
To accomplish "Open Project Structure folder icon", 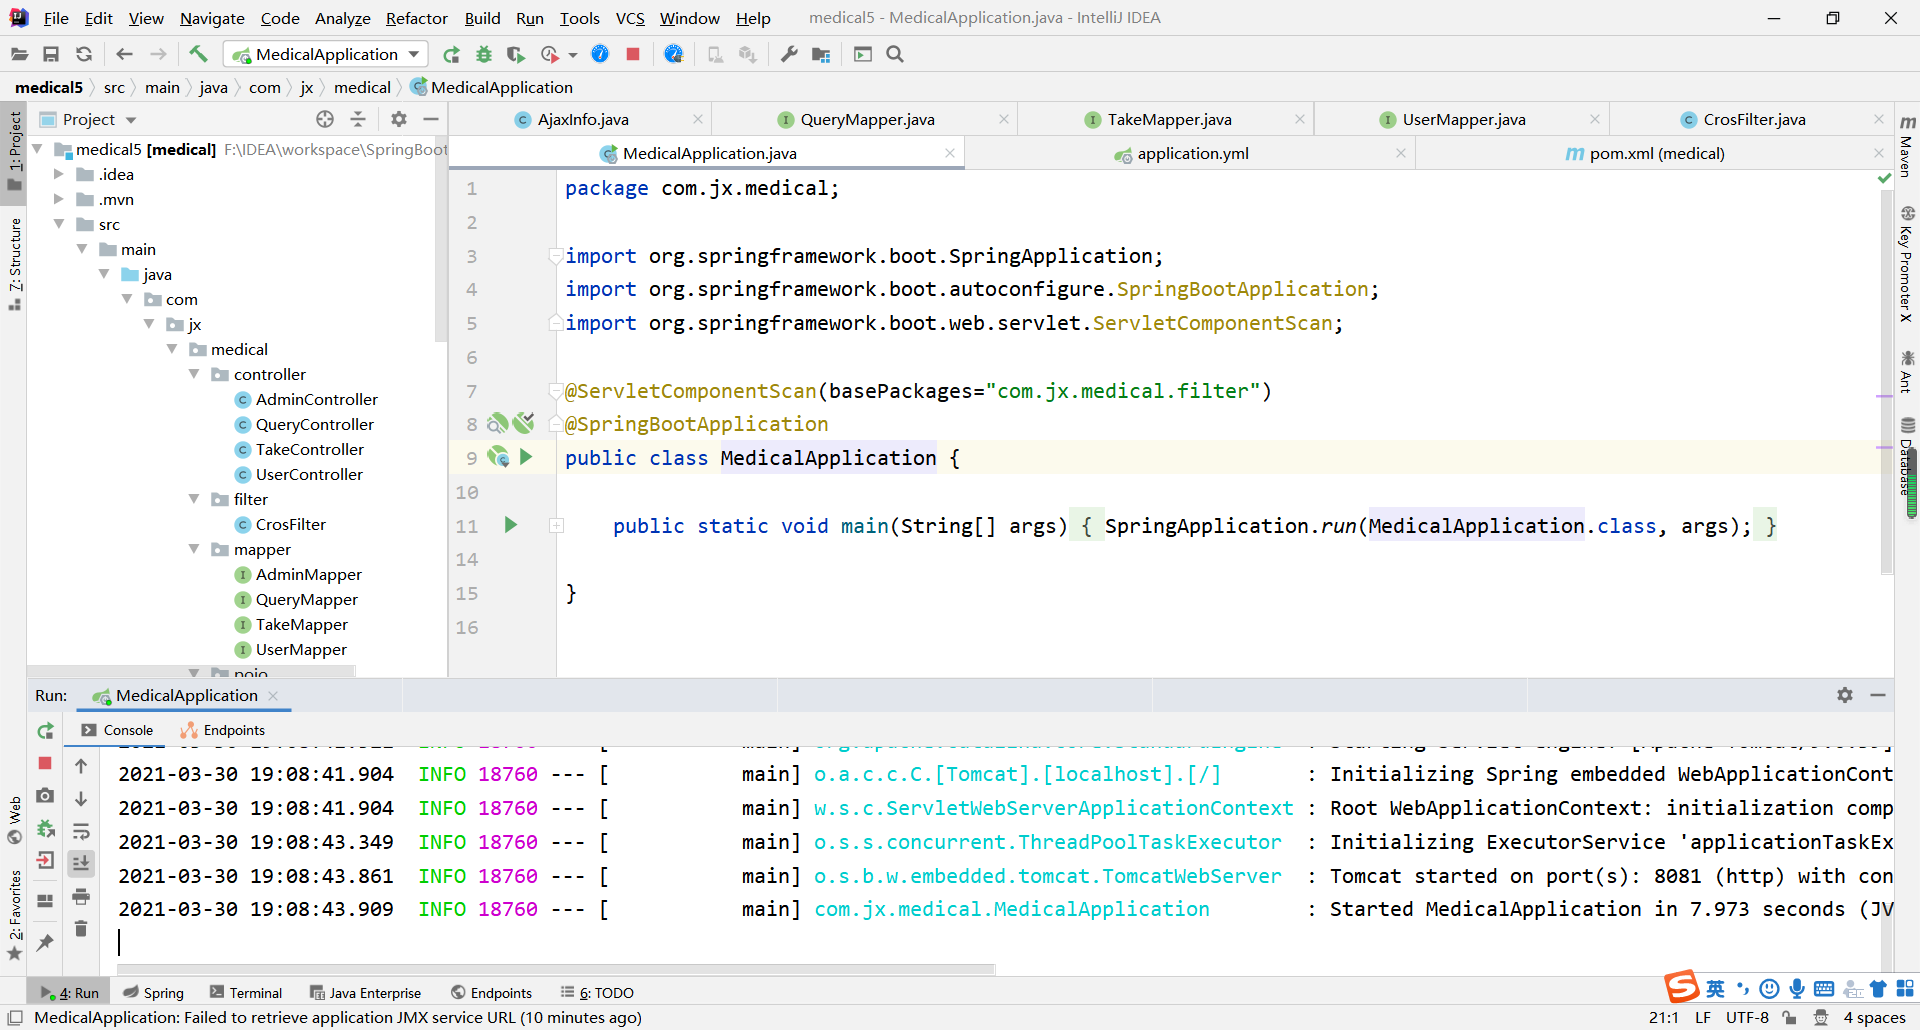I will [821, 54].
